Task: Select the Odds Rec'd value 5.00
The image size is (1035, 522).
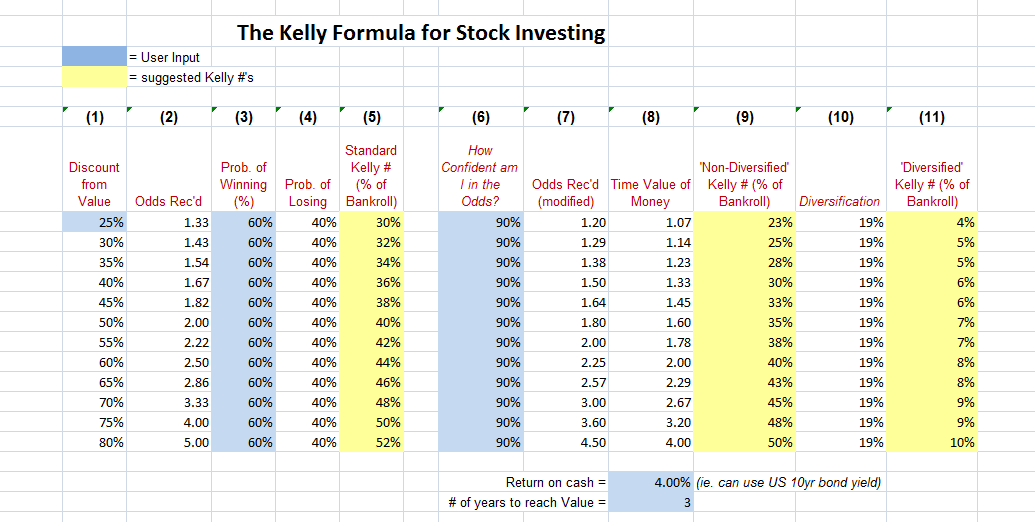Action: [x=169, y=442]
